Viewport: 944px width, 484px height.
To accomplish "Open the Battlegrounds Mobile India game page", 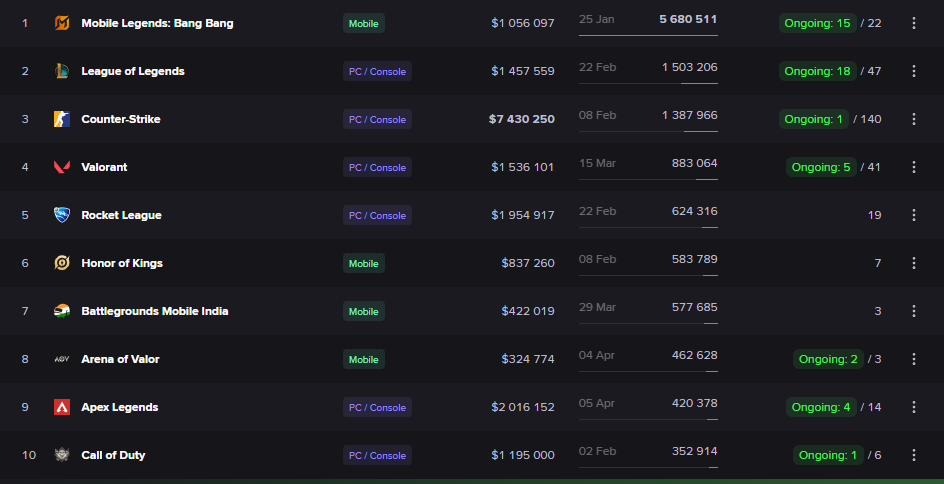I will coord(155,311).
